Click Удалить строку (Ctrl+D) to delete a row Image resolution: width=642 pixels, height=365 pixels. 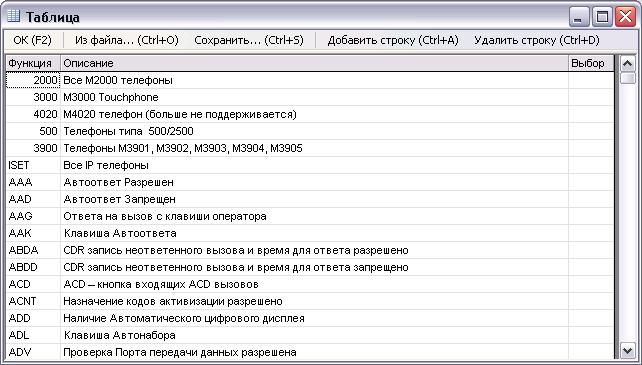pyautogui.click(x=537, y=40)
